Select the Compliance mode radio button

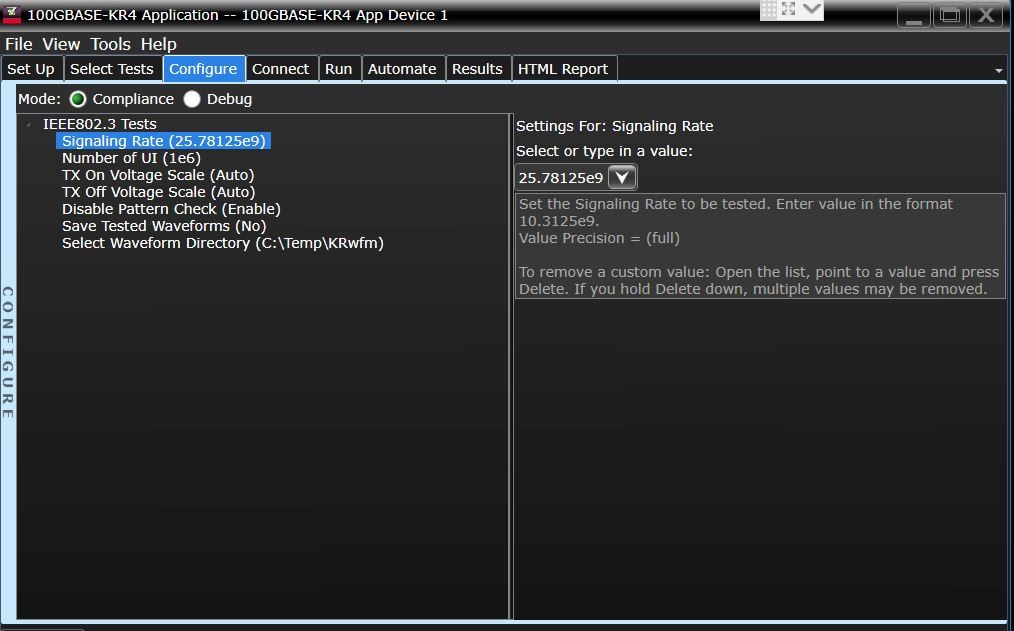click(x=79, y=99)
